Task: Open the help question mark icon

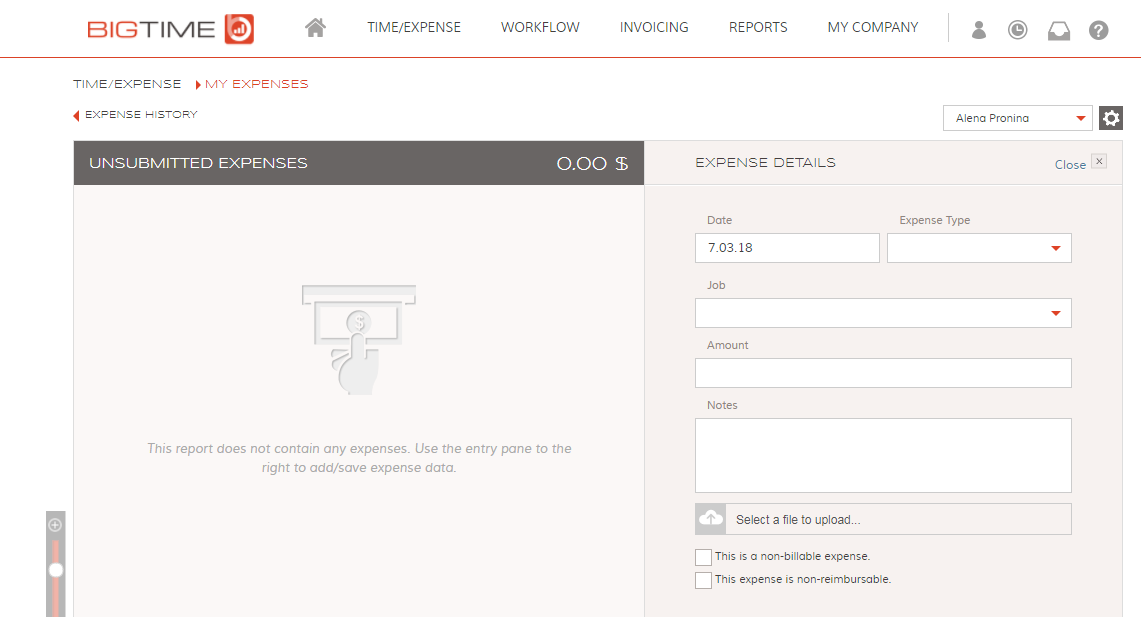Action: pos(1098,31)
